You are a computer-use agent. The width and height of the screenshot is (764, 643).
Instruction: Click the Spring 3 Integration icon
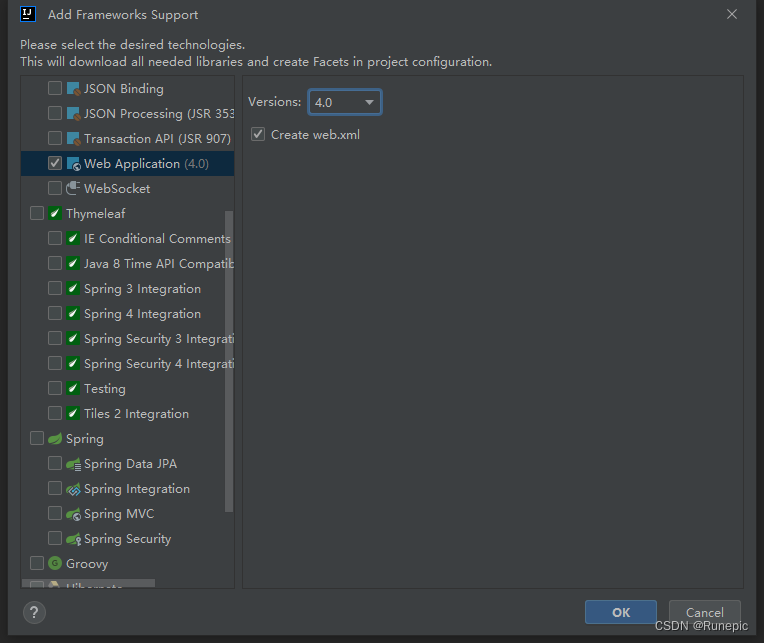(73, 288)
